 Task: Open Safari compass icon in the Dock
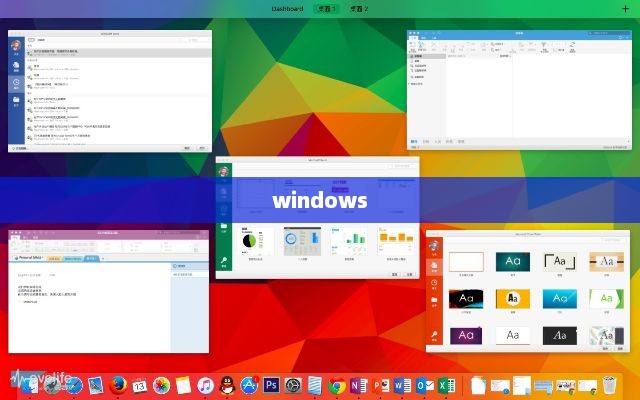point(74,385)
